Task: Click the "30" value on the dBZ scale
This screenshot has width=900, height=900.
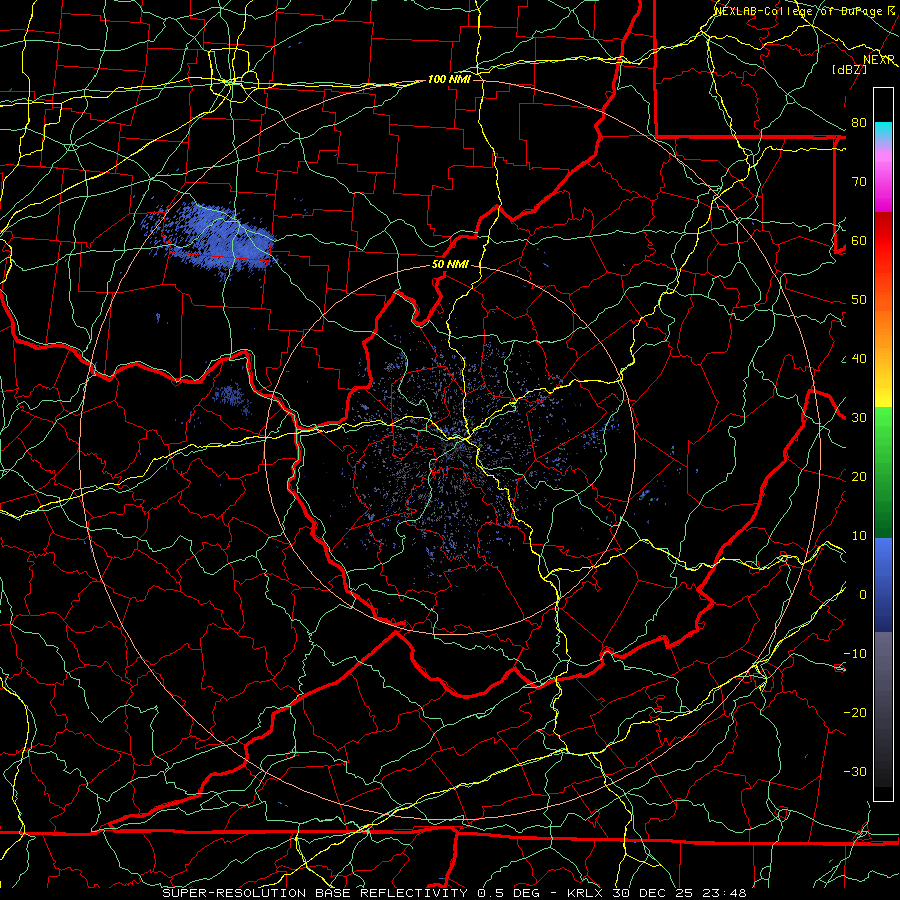Action: [x=859, y=418]
